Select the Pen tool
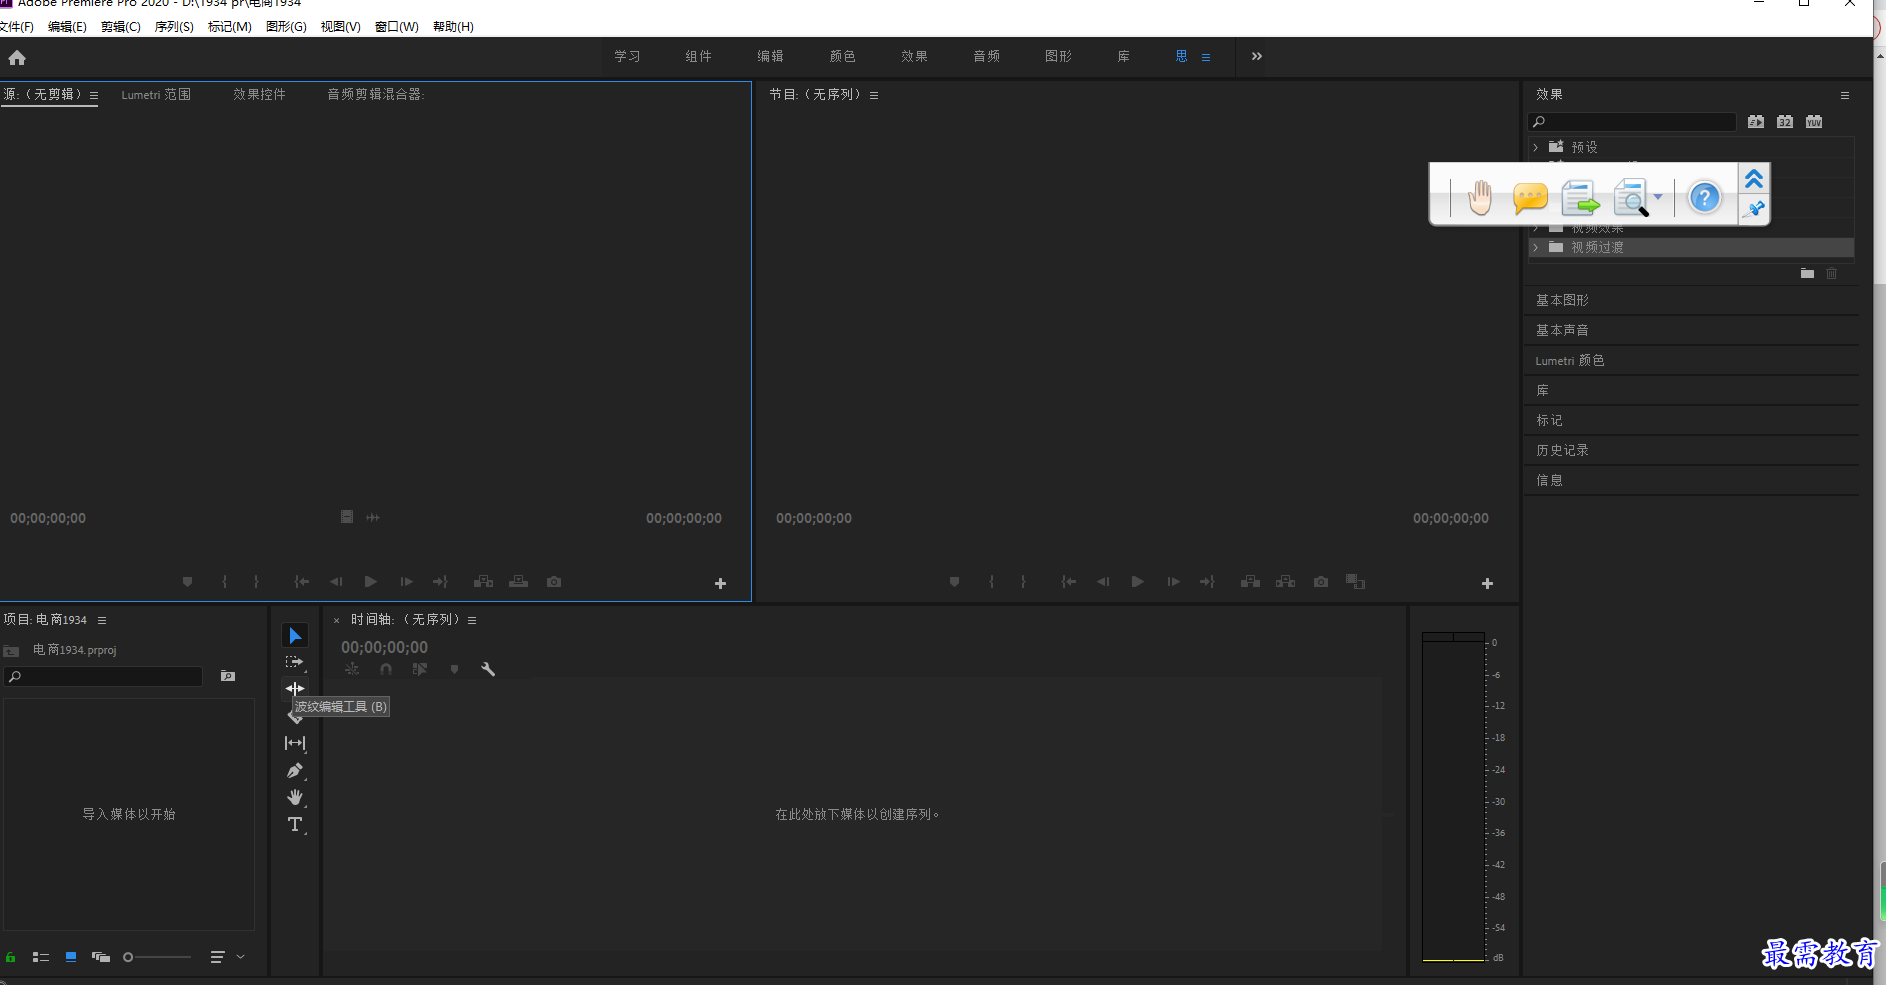Screen dimensions: 1886x985 coord(295,771)
